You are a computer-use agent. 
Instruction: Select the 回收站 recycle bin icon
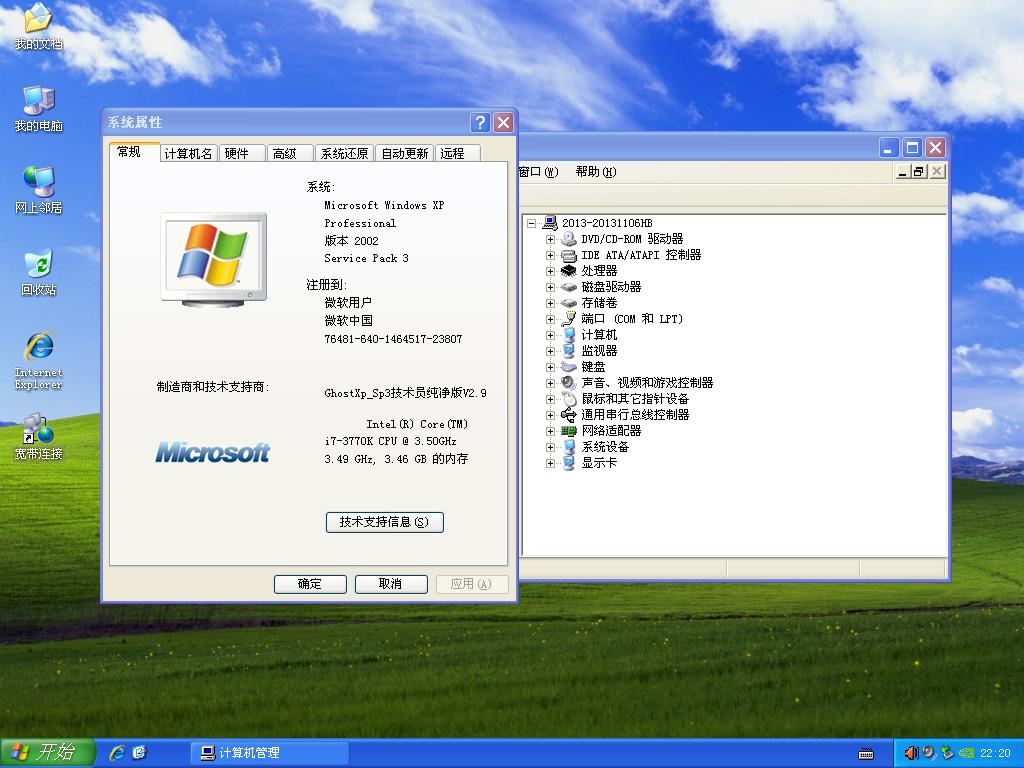(x=38, y=272)
